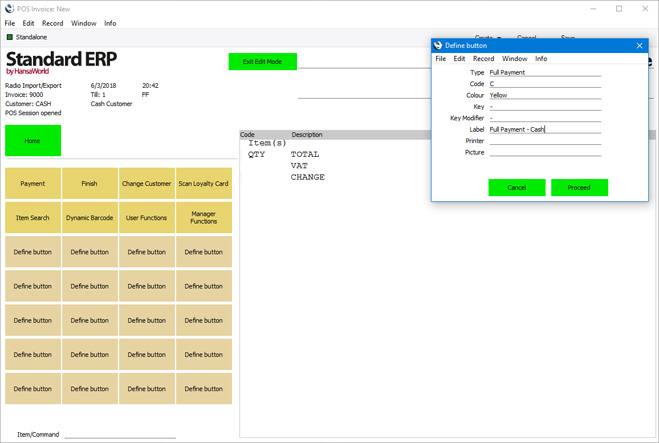Click the Define button dialog title icon

[438, 45]
